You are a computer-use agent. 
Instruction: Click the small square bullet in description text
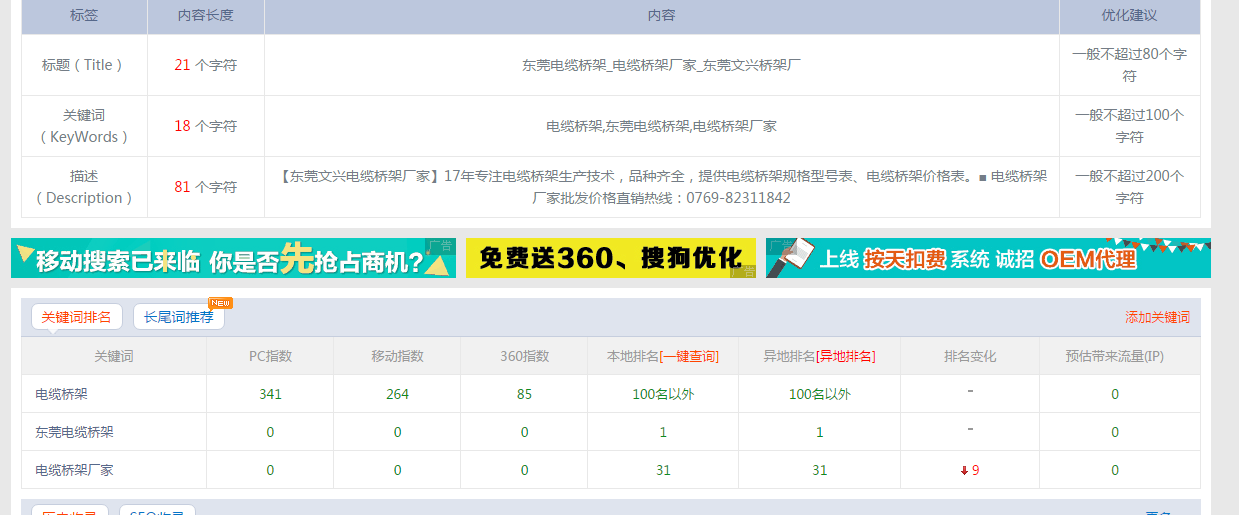click(x=982, y=178)
